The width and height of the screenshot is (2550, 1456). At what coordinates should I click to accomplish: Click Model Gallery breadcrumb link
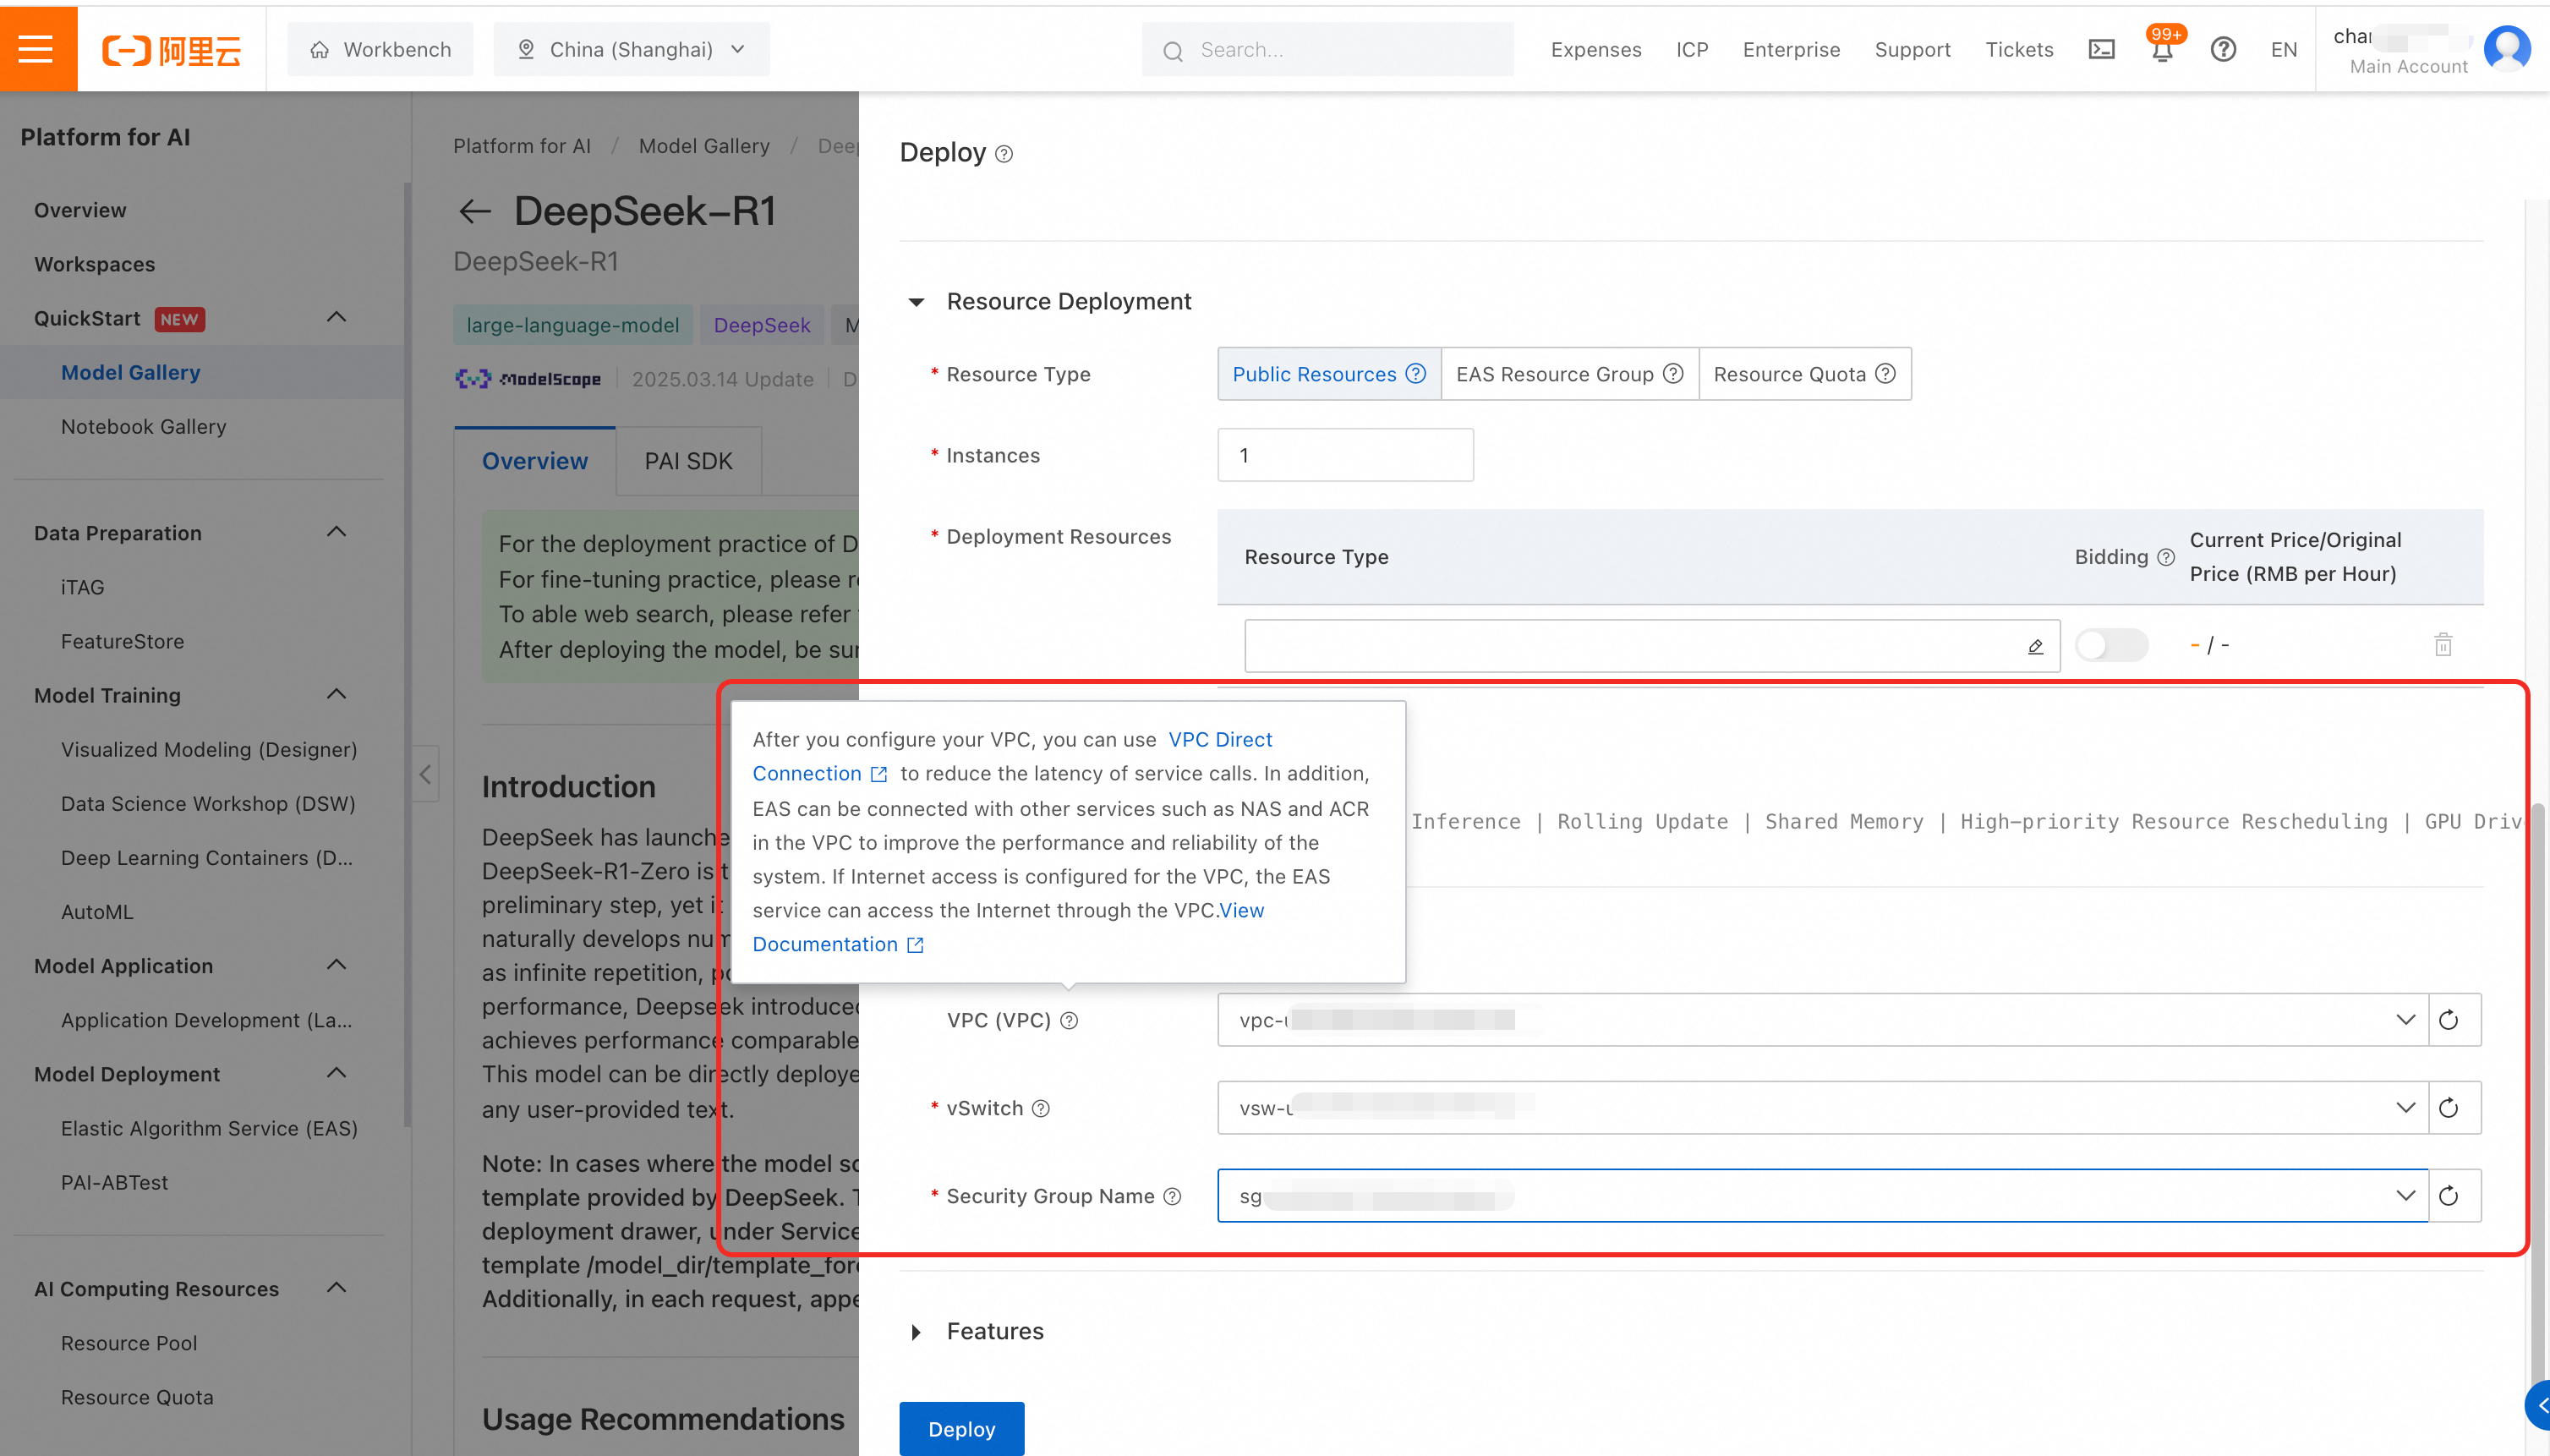click(x=704, y=146)
